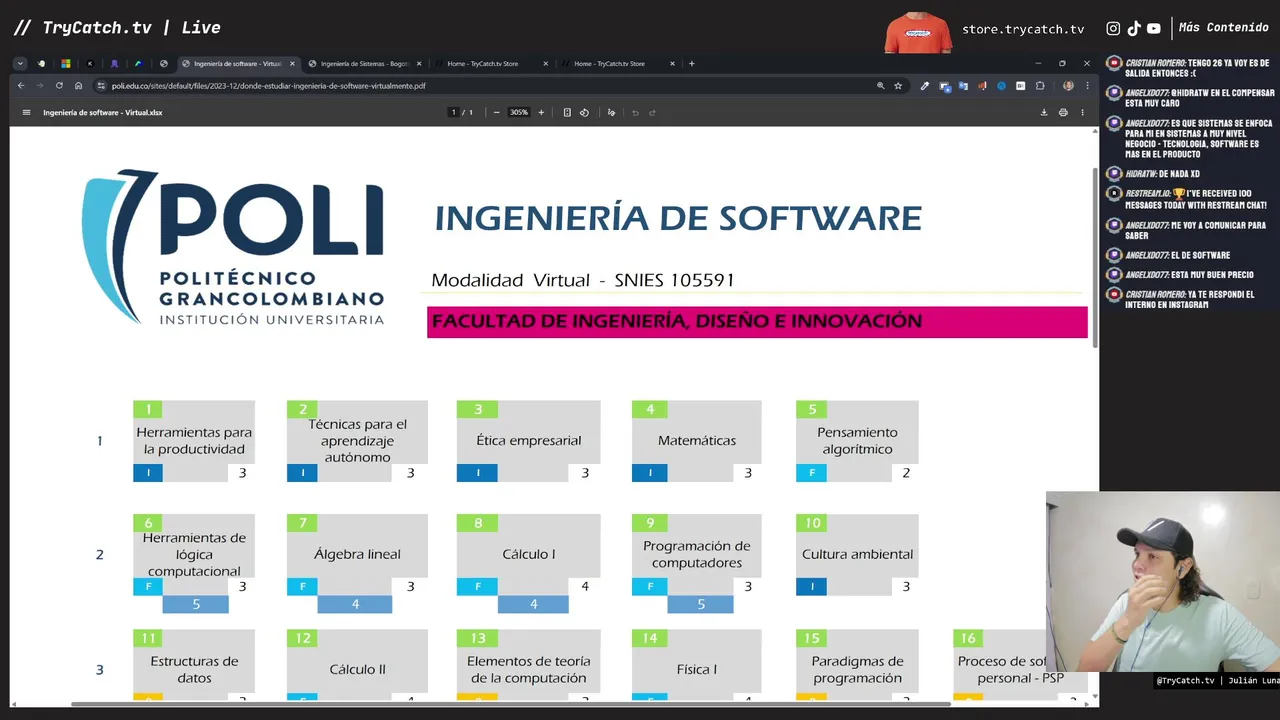1280x720 pixels.
Task: Click the pink Facultad de Ingeniería banner
Action: [757, 322]
